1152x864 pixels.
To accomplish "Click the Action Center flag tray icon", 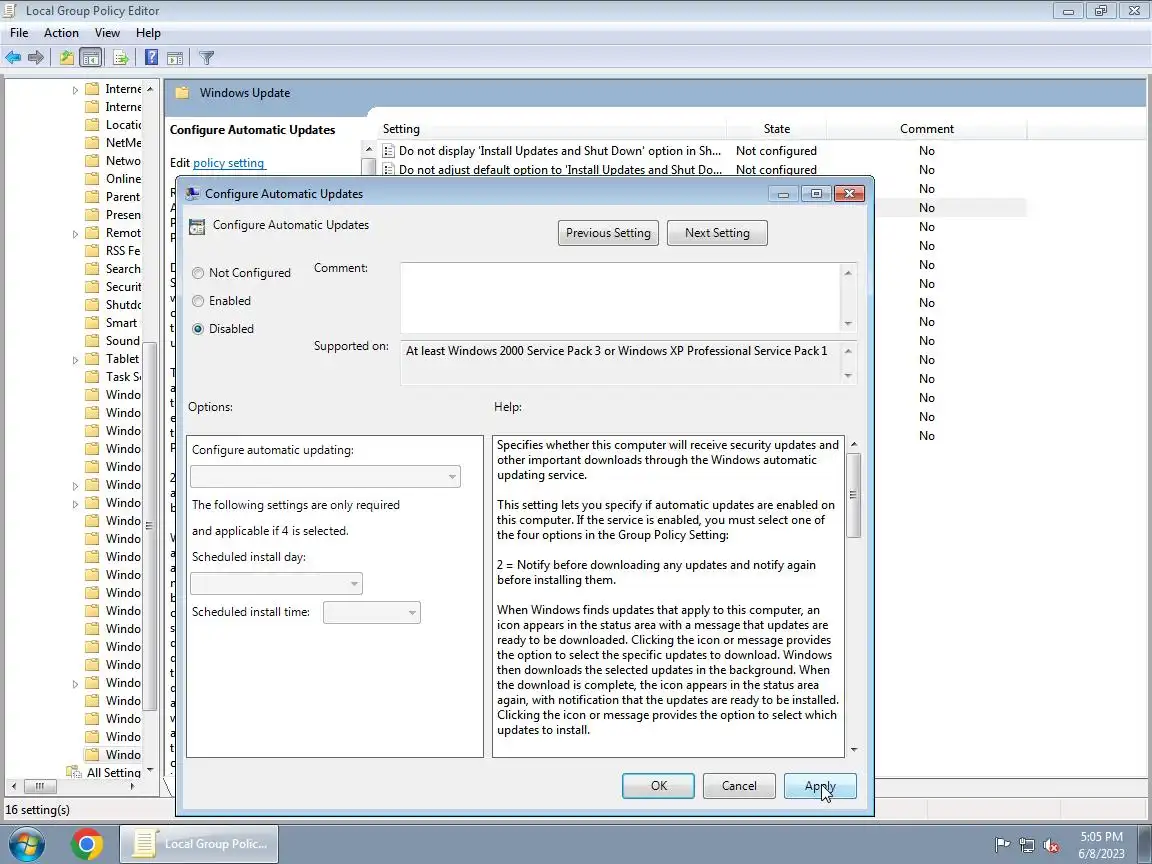I will coord(1002,845).
